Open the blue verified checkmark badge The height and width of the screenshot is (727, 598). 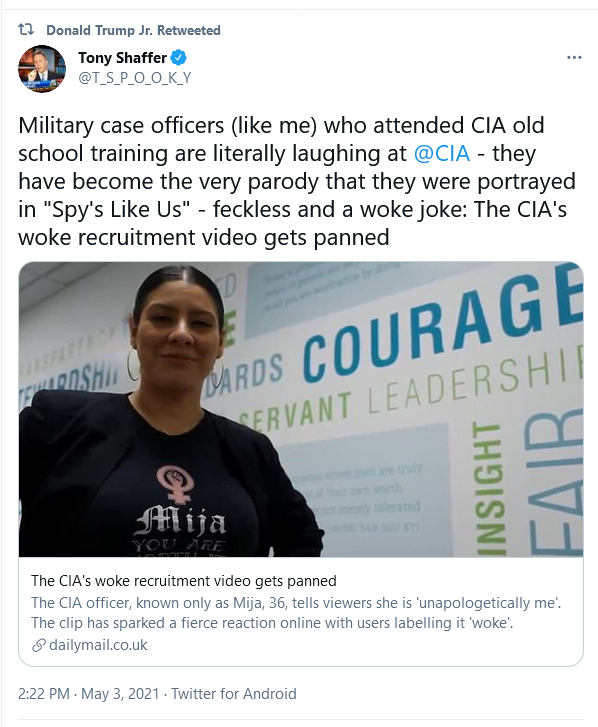(x=179, y=57)
